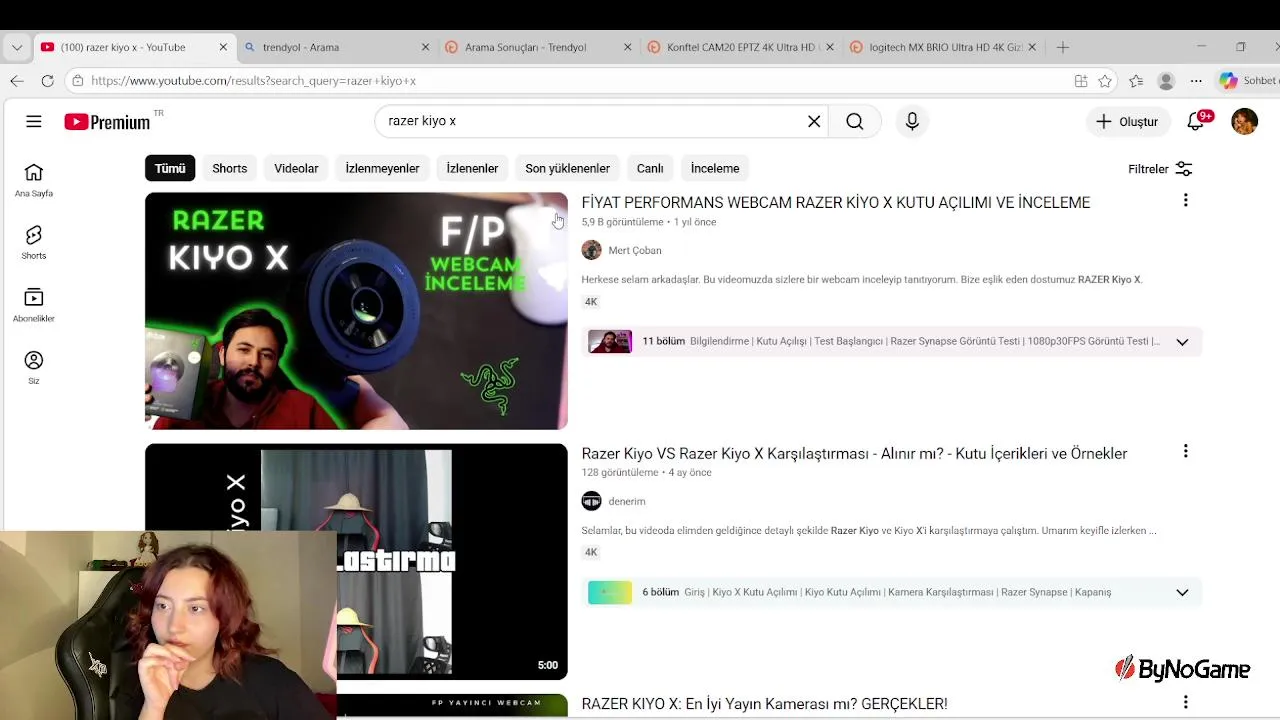Open the favorites collections icon in toolbar
1280x720 pixels.
coord(1136,81)
